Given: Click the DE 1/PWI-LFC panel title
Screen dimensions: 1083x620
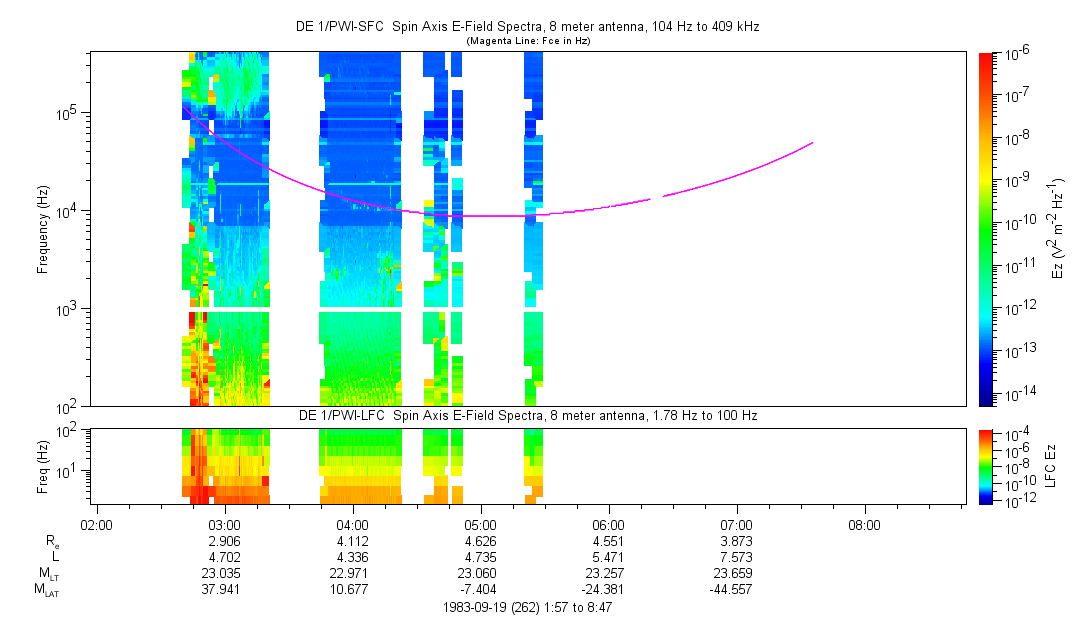Looking at the screenshot, I should tap(528, 416).
